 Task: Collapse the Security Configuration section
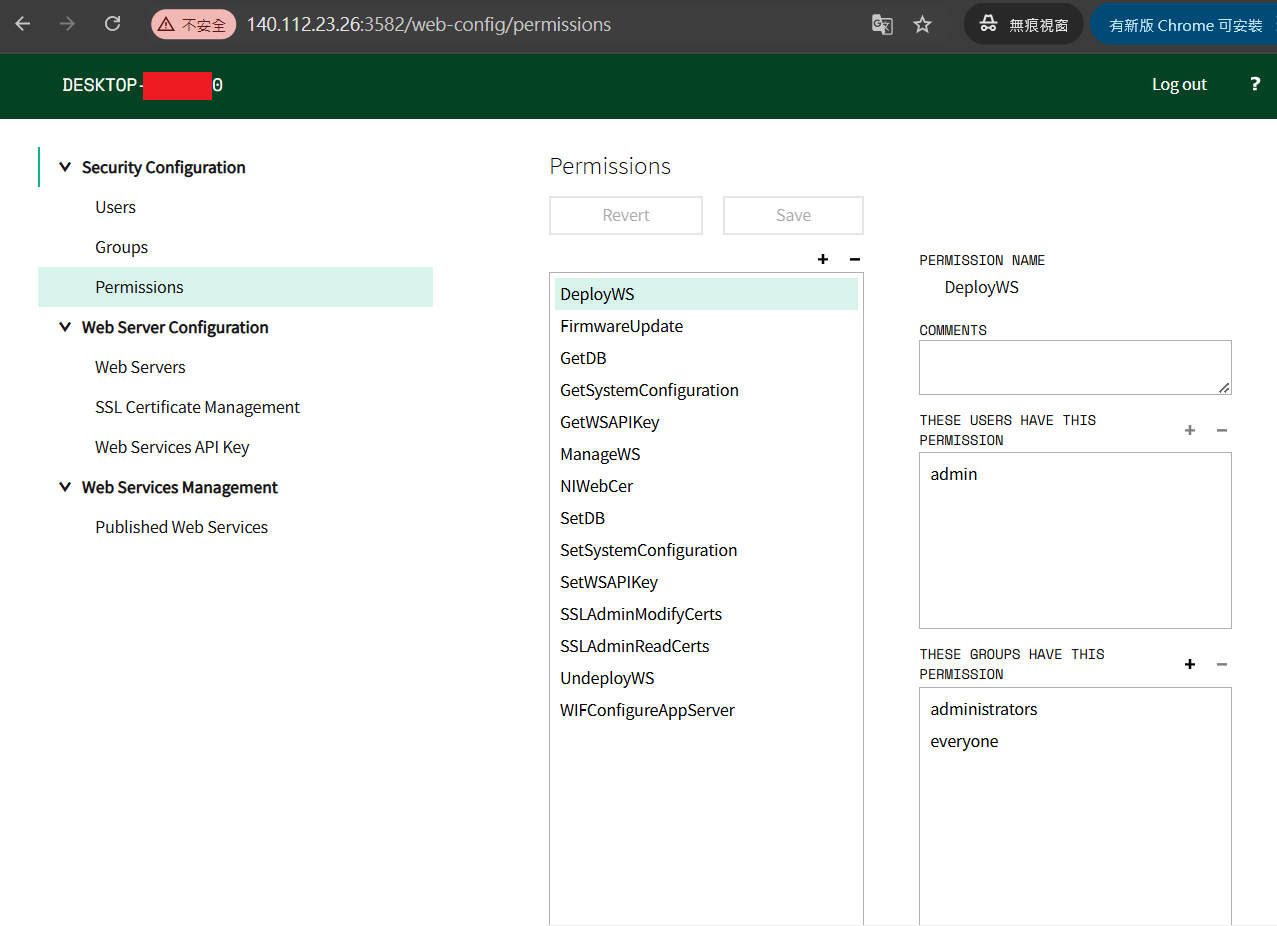[x=65, y=167]
